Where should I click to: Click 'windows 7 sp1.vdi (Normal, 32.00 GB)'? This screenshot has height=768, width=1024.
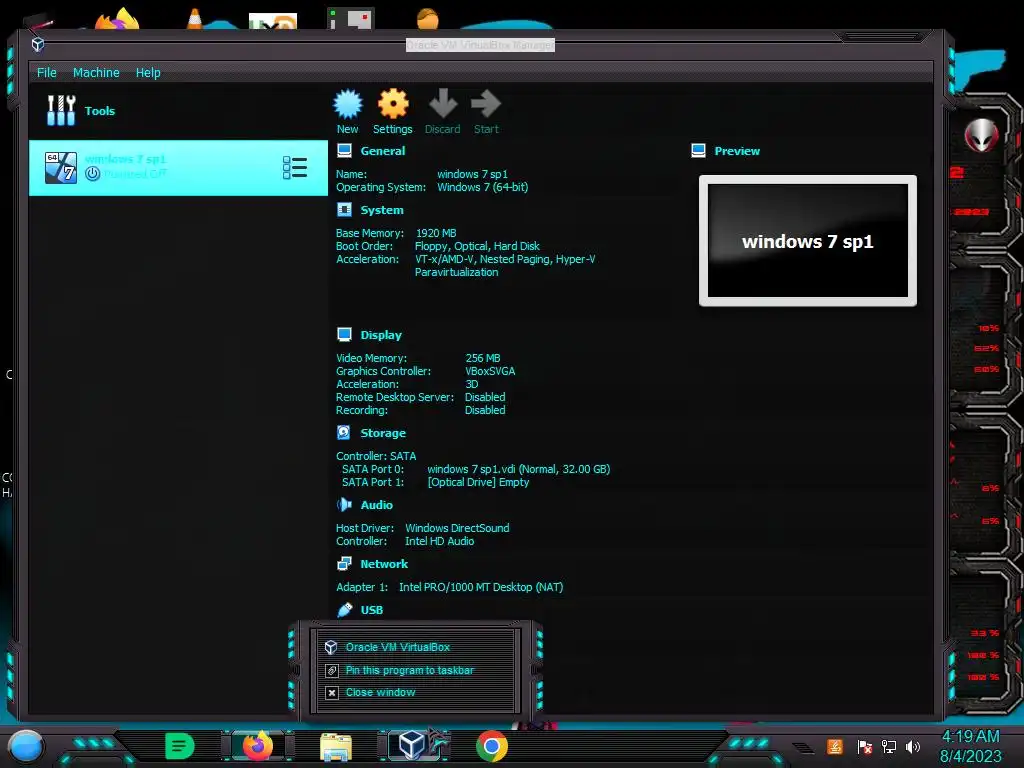click(x=519, y=469)
